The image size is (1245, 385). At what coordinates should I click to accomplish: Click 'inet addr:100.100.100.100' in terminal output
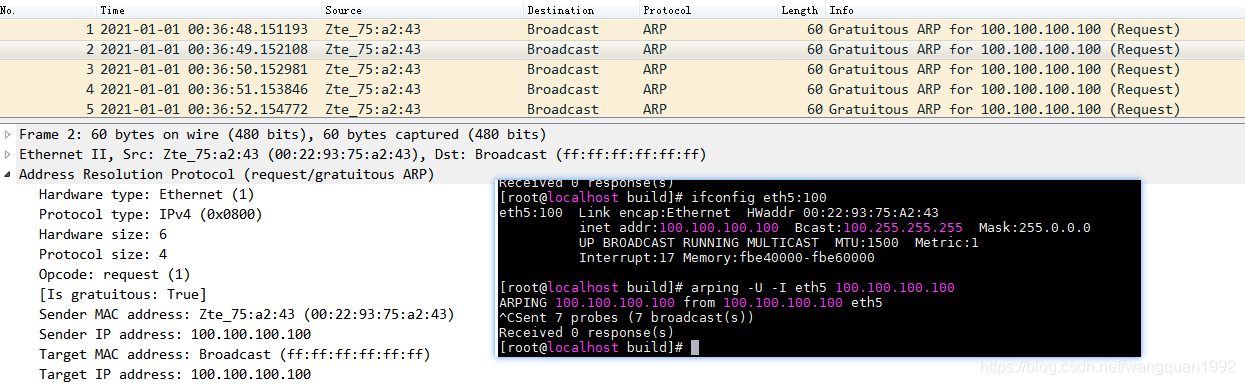tap(679, 228)
